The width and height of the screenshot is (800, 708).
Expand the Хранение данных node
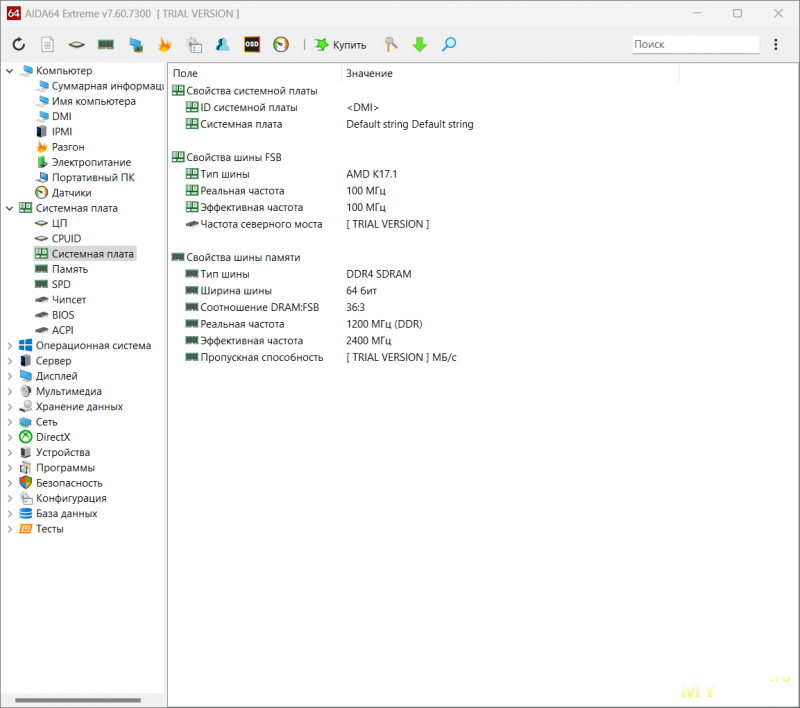(10, 407)
